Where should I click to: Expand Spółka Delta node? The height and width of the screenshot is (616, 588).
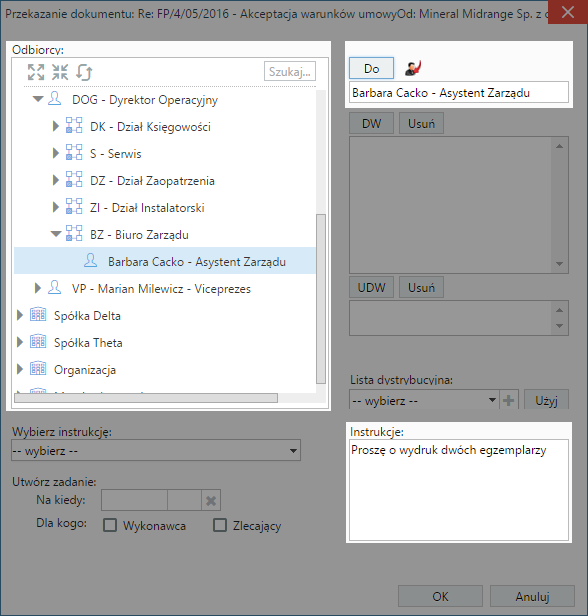tap(20, 315)
